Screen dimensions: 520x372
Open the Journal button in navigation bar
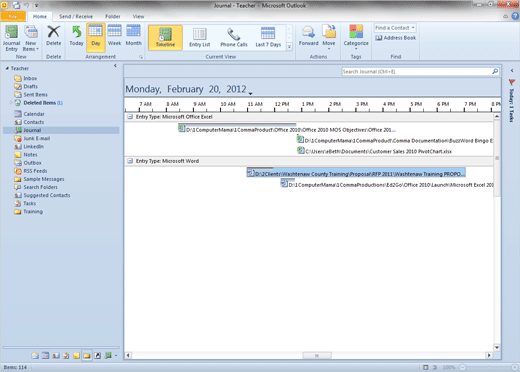pyautogui.click(x=108, y=356)
